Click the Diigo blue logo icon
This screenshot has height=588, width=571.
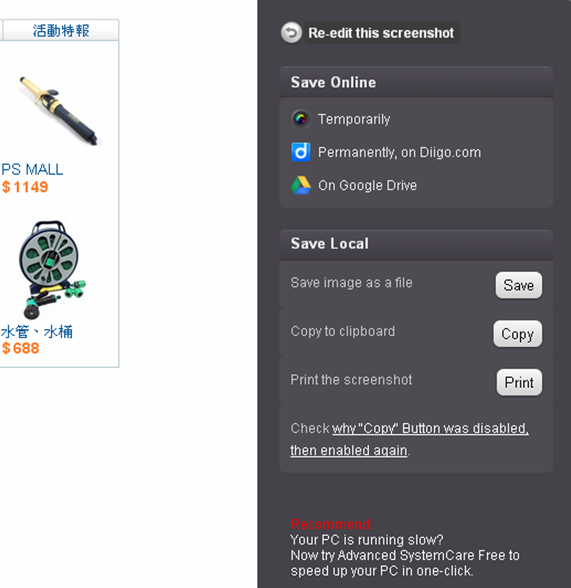click(x=301, y=152)
